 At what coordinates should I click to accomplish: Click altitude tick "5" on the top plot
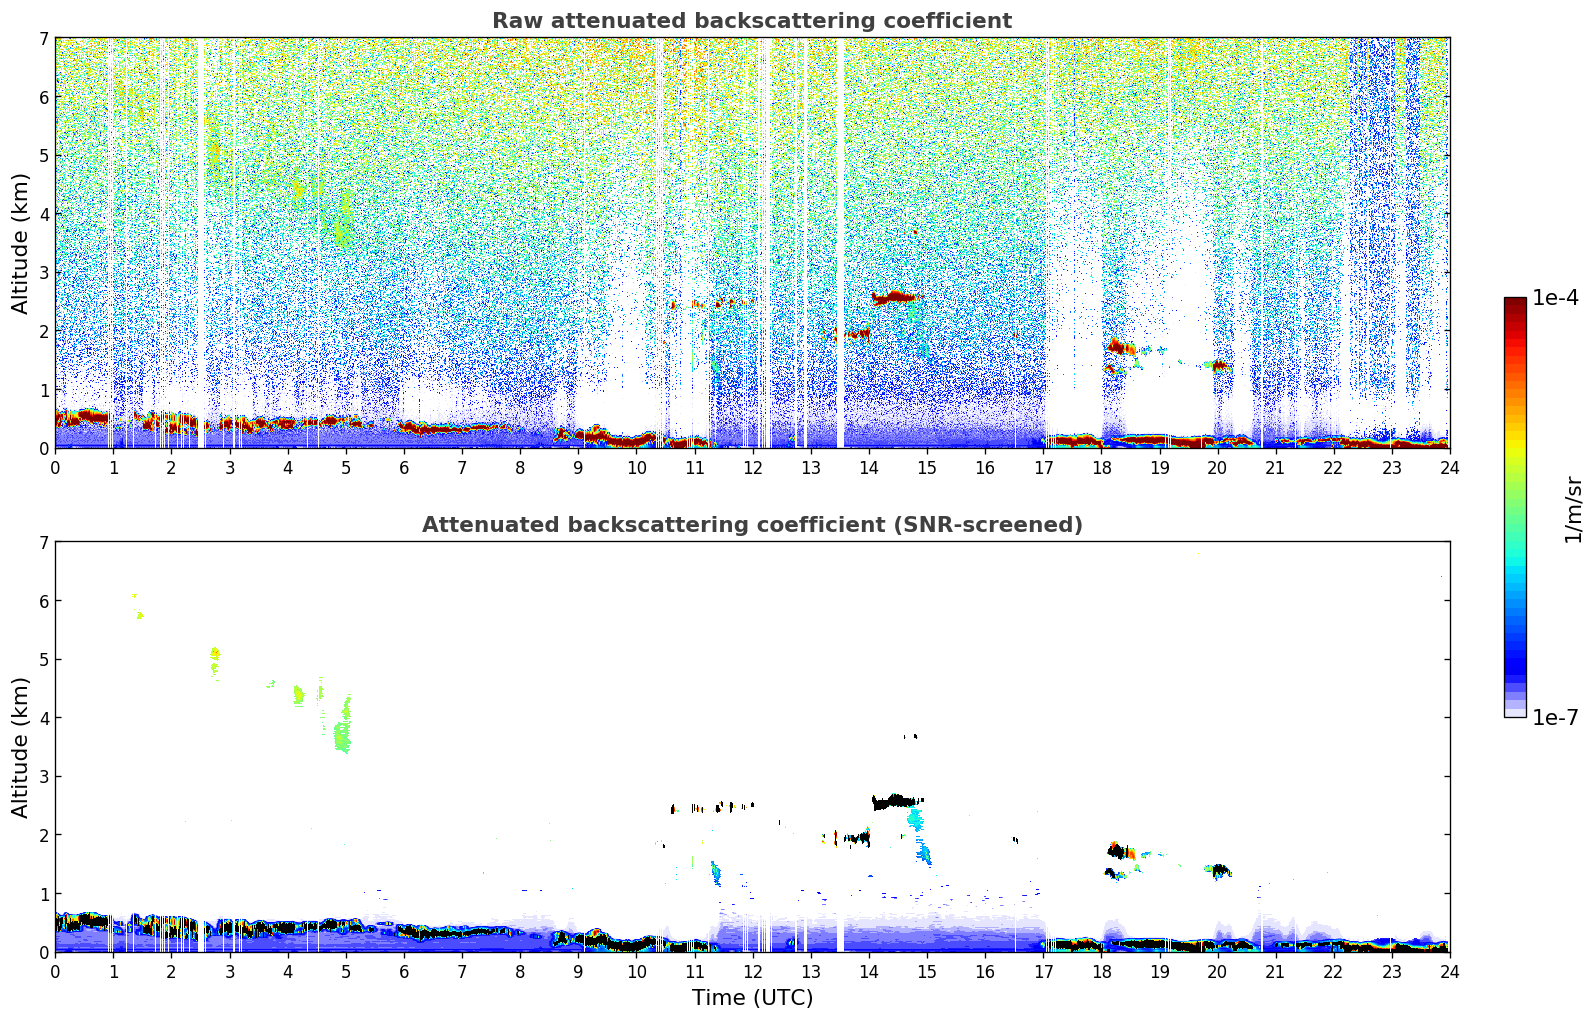click(x=44, y=155)
